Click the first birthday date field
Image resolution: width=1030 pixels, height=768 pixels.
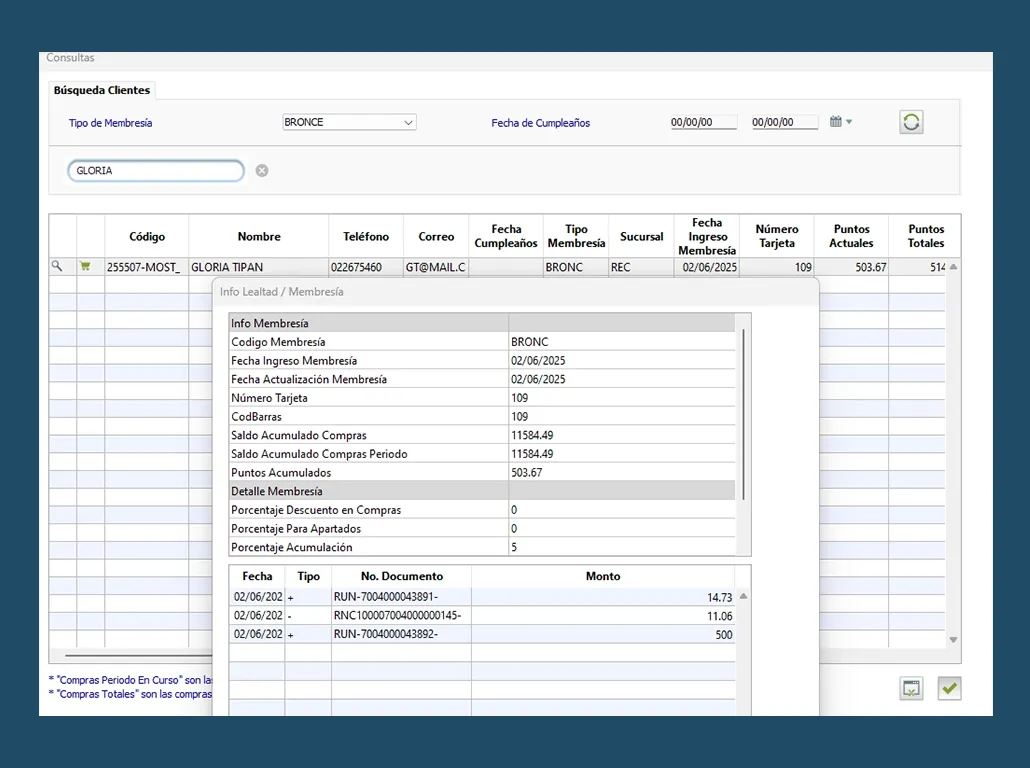[x=703, y=123]
